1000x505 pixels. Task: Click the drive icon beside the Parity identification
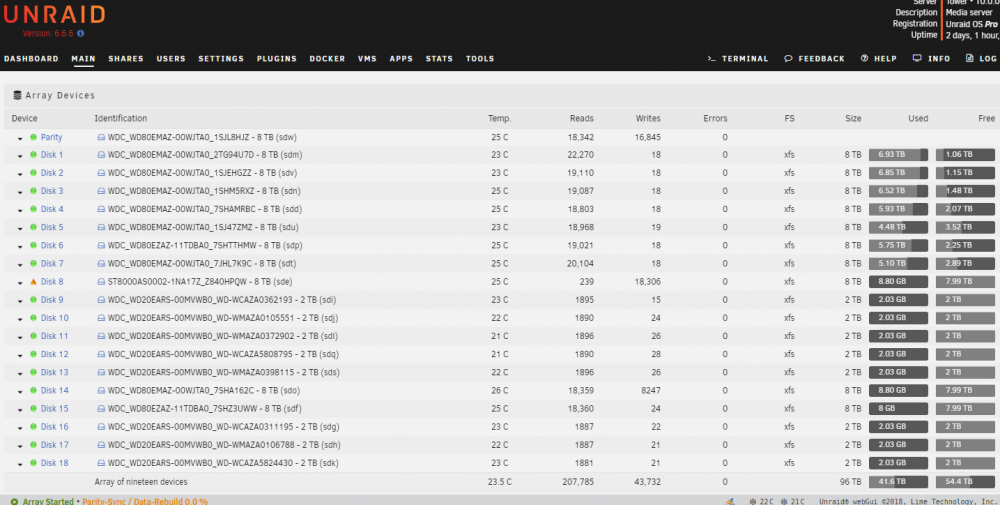(101, 137)
